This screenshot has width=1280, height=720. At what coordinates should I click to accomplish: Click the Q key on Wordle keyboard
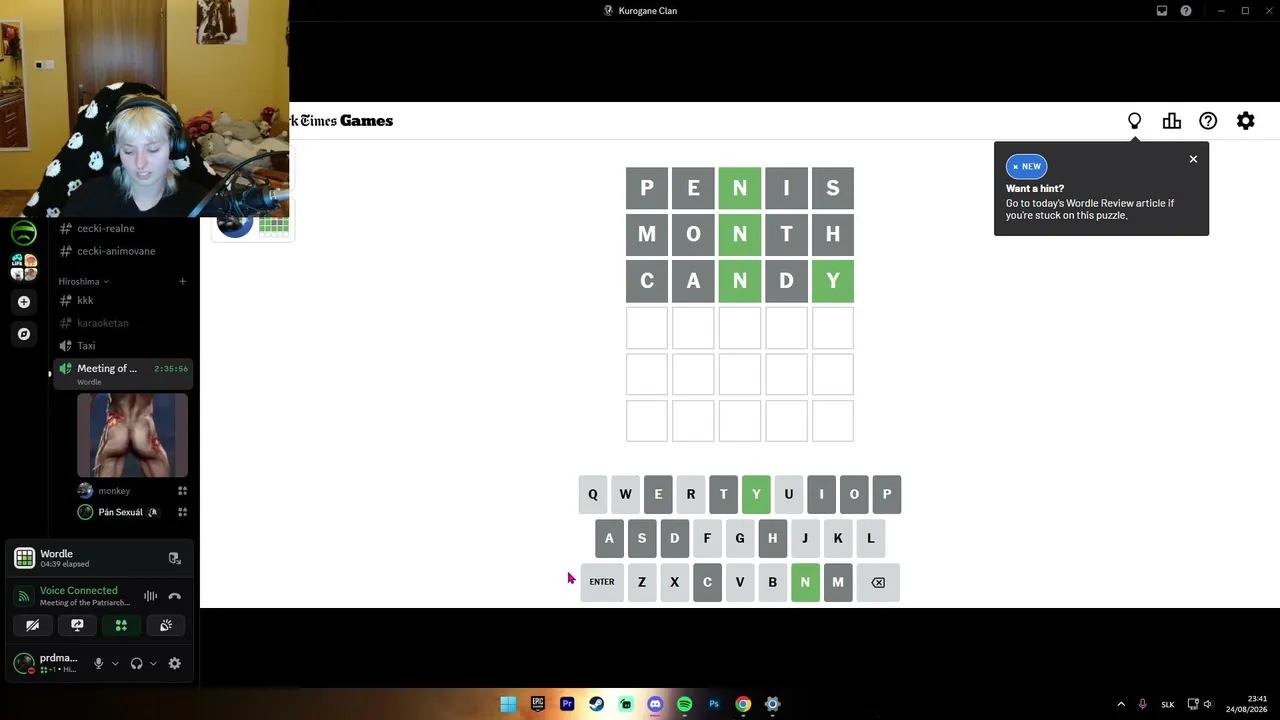point(592,494)
